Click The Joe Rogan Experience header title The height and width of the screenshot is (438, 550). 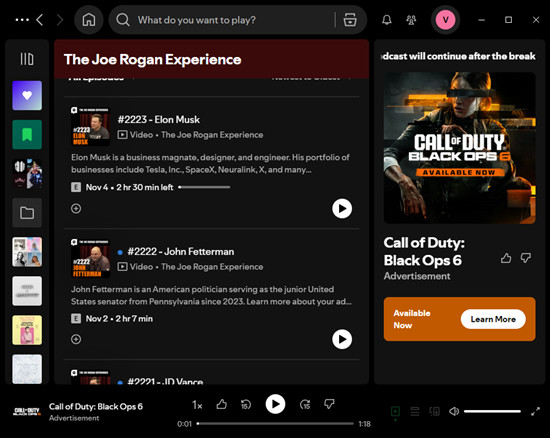point(153,59)
